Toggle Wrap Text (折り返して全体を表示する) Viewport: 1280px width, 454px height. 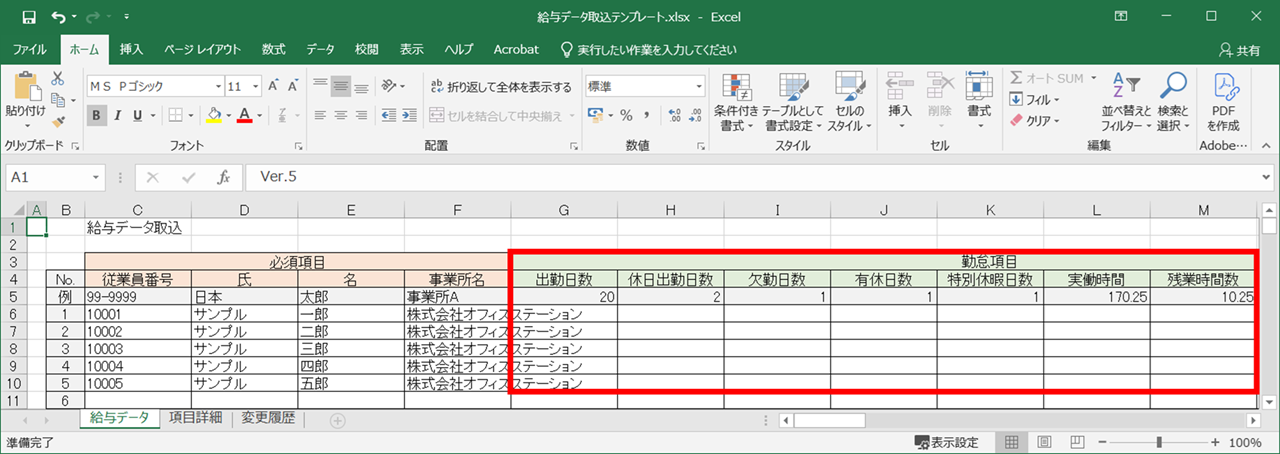502,87
